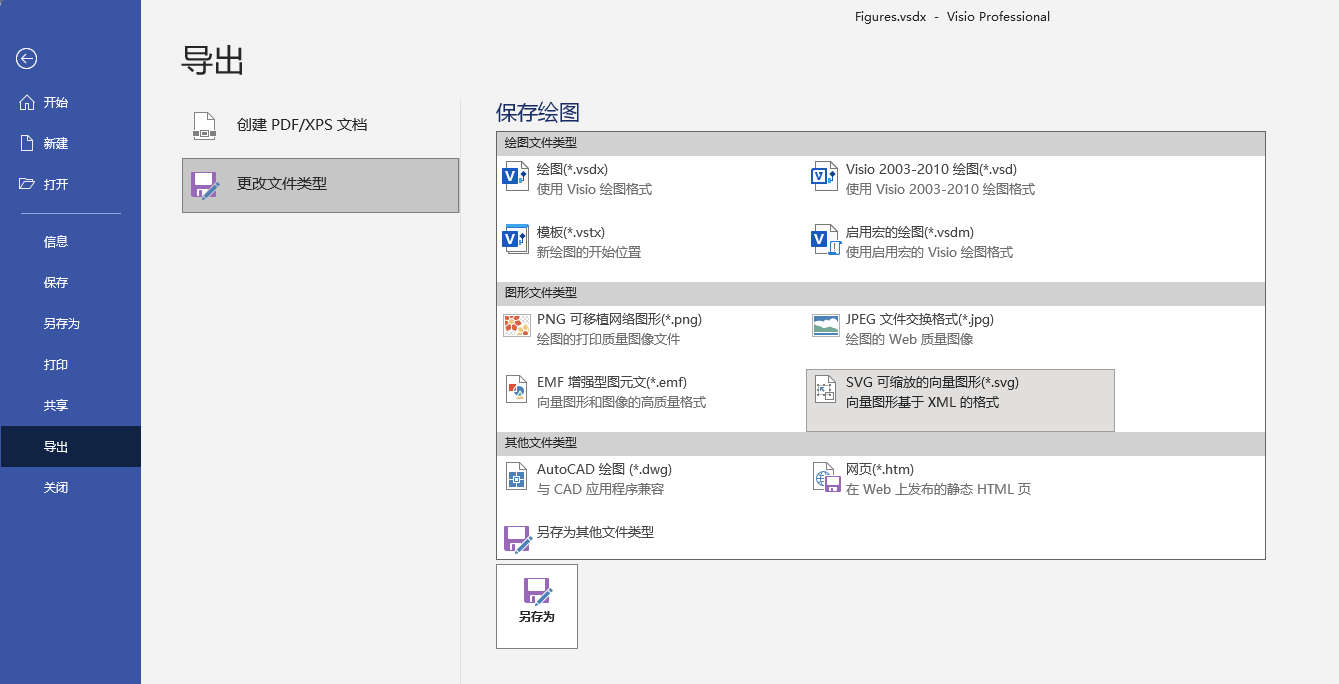Click description 与 CAD 应用程序兼容
The width and height of the screenshot is (1339, 684).
pyautogui.click(x=600, y=489)
